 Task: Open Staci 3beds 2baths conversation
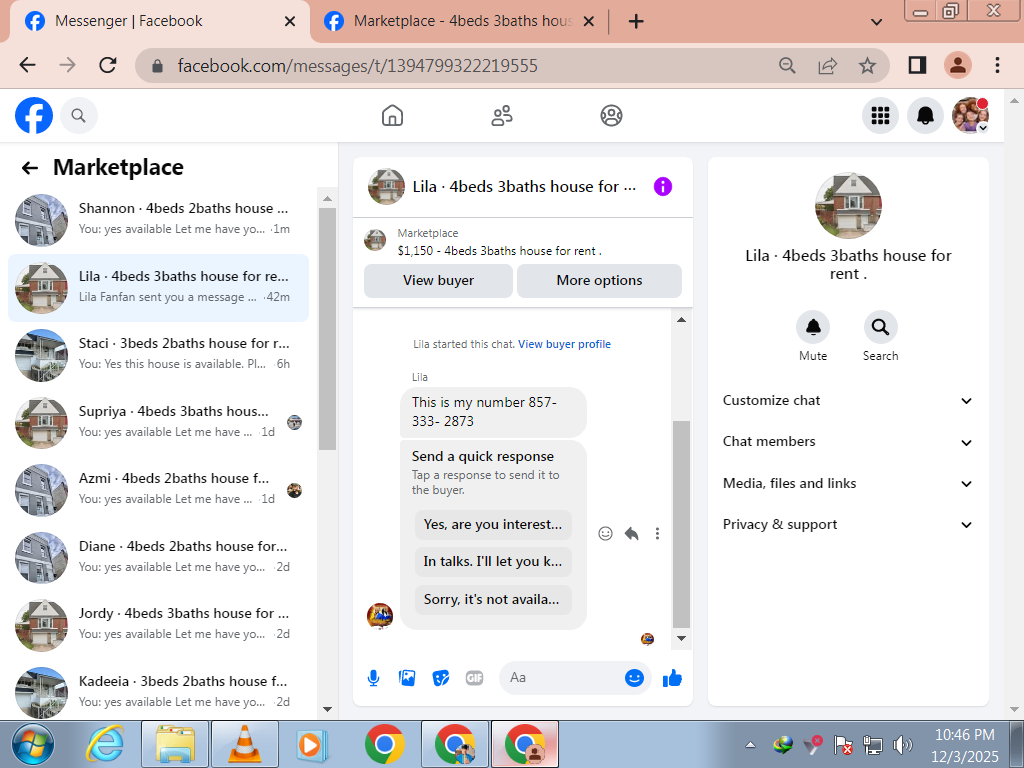(158, 355)
